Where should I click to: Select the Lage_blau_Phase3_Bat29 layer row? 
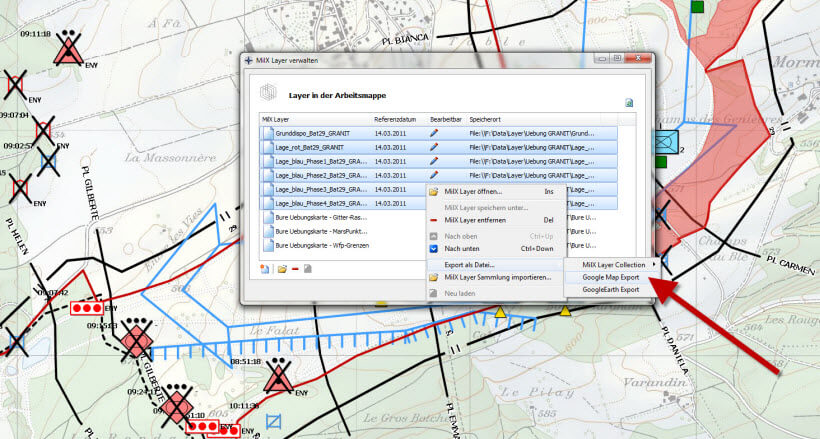[x=344, y=189]
